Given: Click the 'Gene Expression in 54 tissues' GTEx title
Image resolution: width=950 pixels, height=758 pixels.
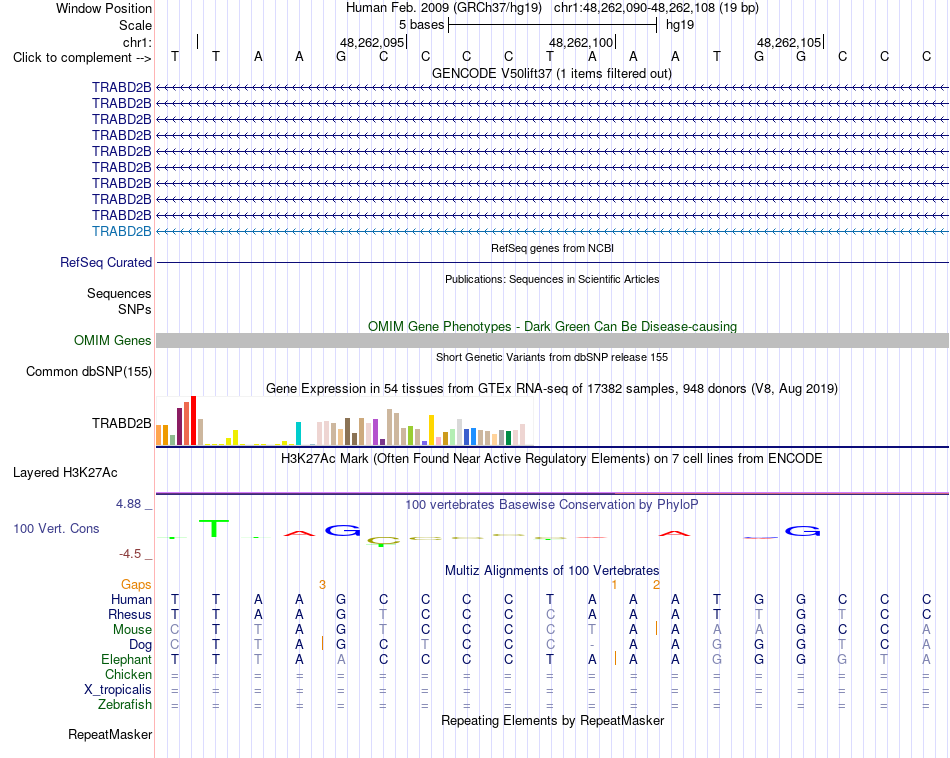Looking at the screenshot, I should click(552, 388).
